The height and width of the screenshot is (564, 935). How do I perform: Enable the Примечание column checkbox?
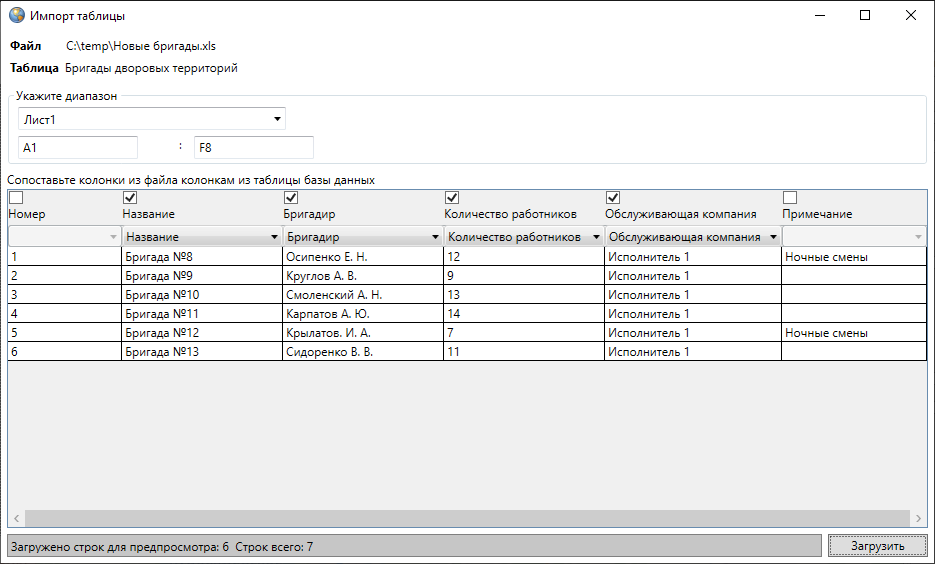pos(790,198)
